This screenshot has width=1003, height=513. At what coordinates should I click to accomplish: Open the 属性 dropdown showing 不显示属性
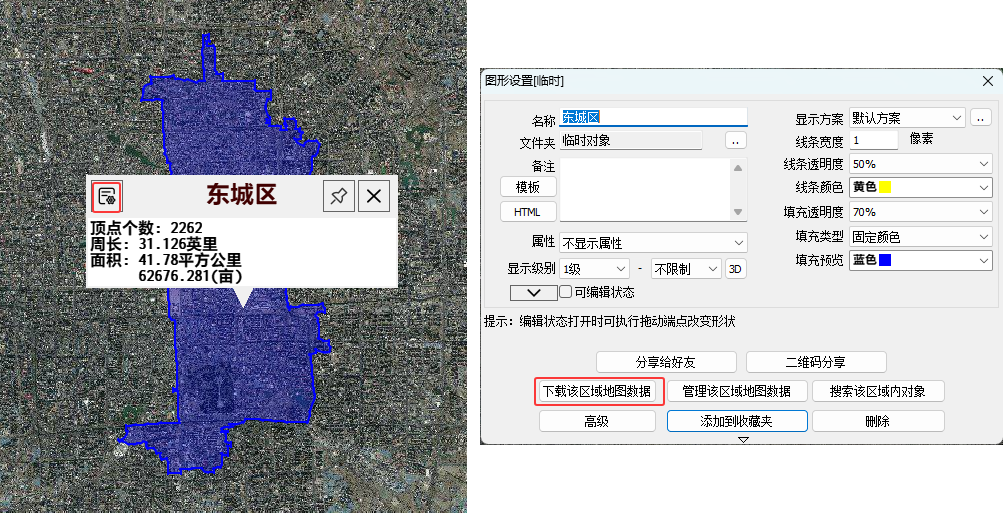tap(653, 243)
